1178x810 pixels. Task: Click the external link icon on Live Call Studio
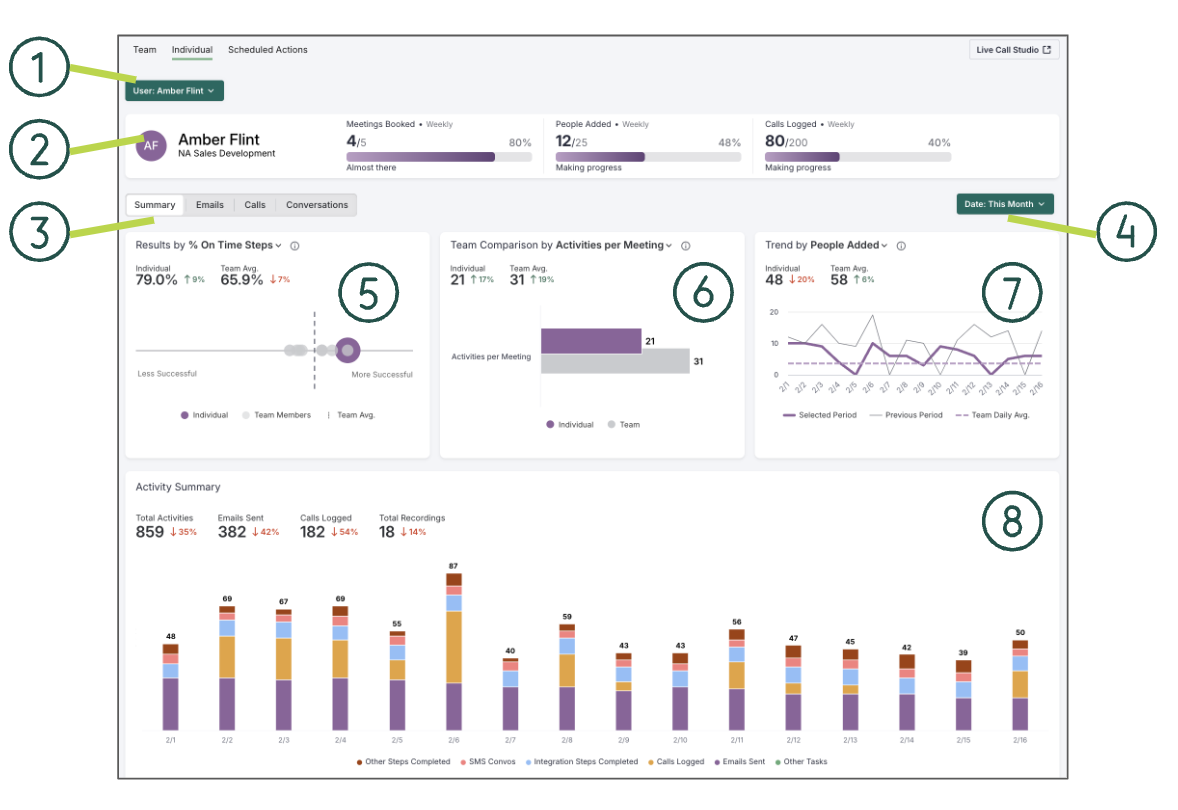(1046, 50)
